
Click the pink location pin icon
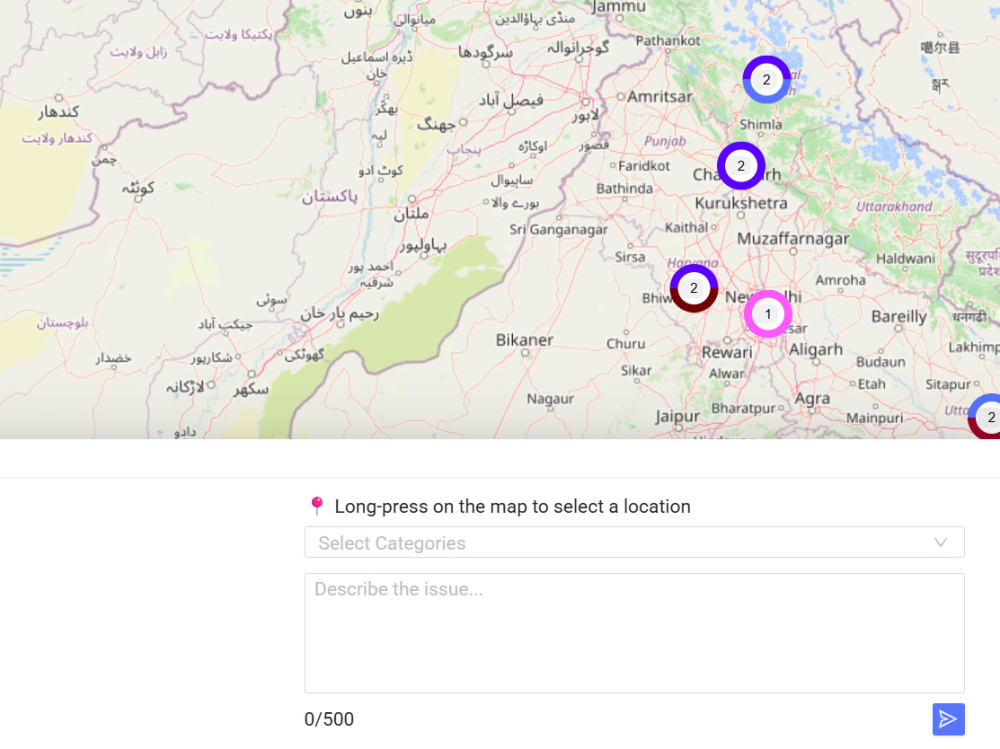pyautogui.click(x=316, y=506)
